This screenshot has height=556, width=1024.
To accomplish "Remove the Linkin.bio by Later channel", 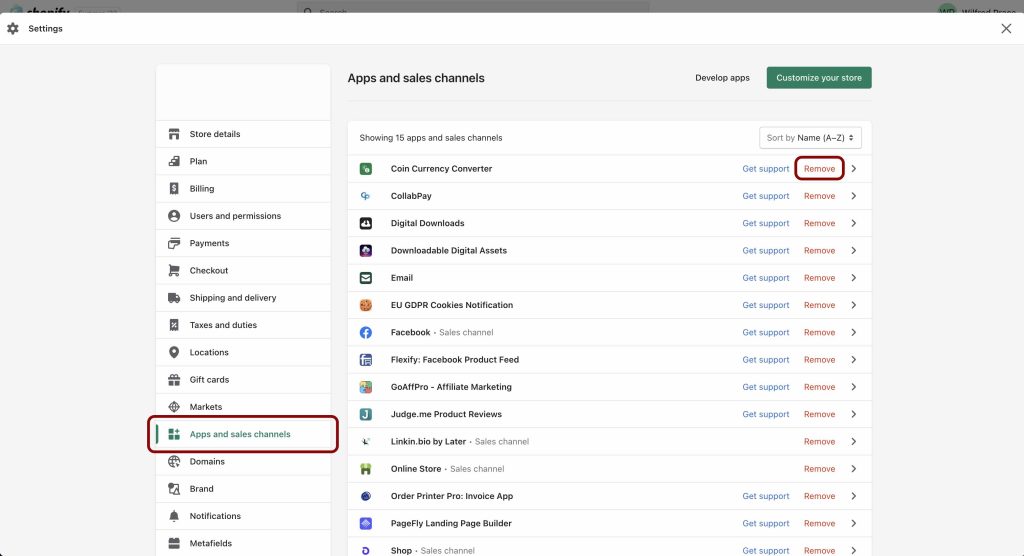I will (x=820, y=442).
